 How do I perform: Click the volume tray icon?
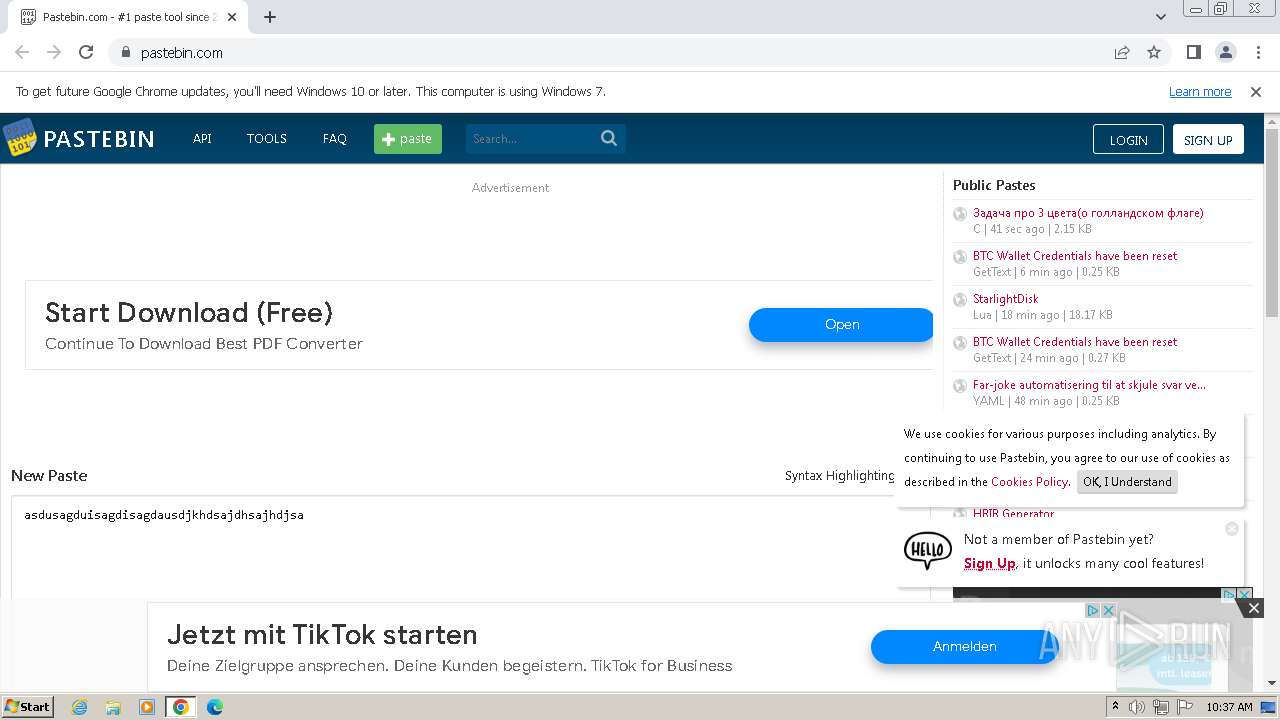click(1137, 707)
